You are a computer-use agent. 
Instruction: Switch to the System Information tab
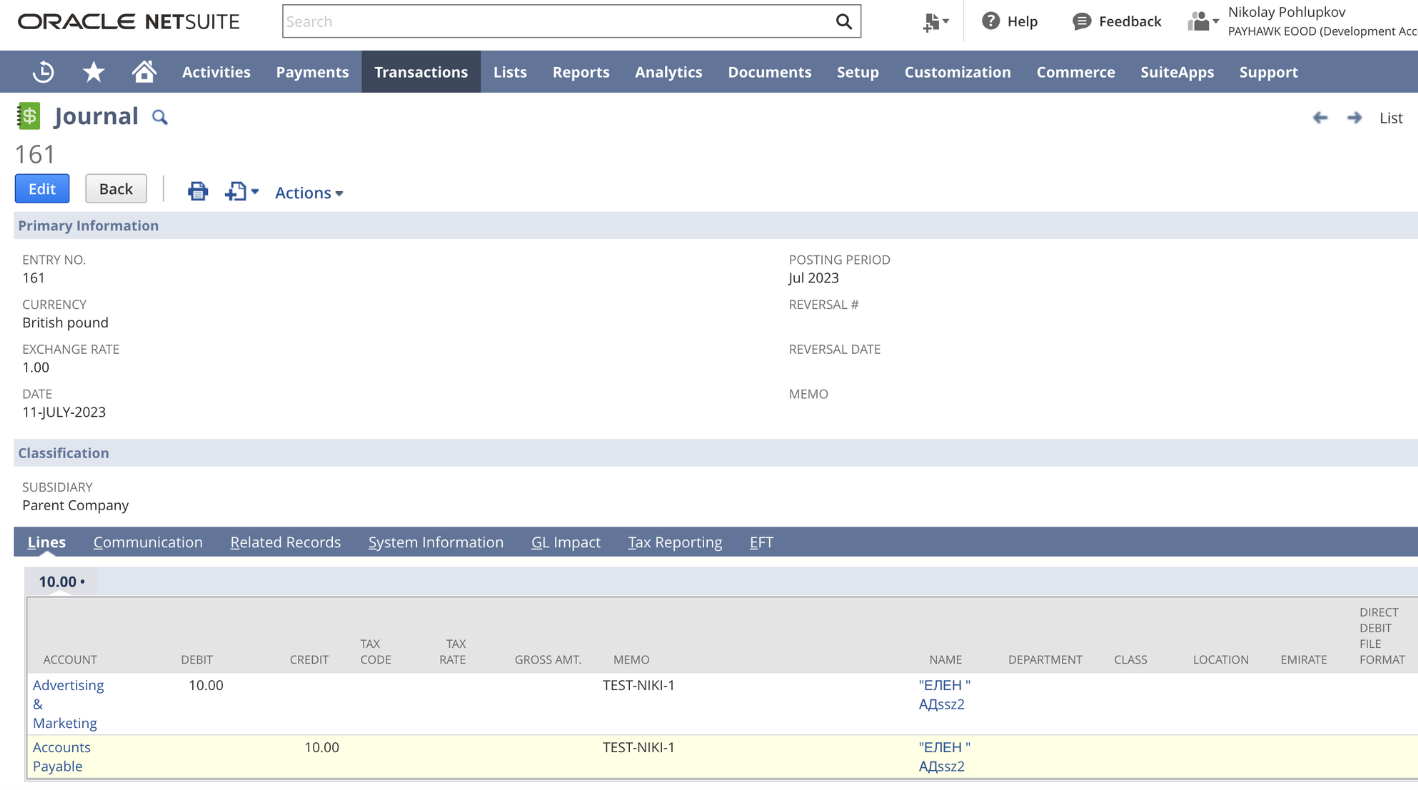[436, 542]
